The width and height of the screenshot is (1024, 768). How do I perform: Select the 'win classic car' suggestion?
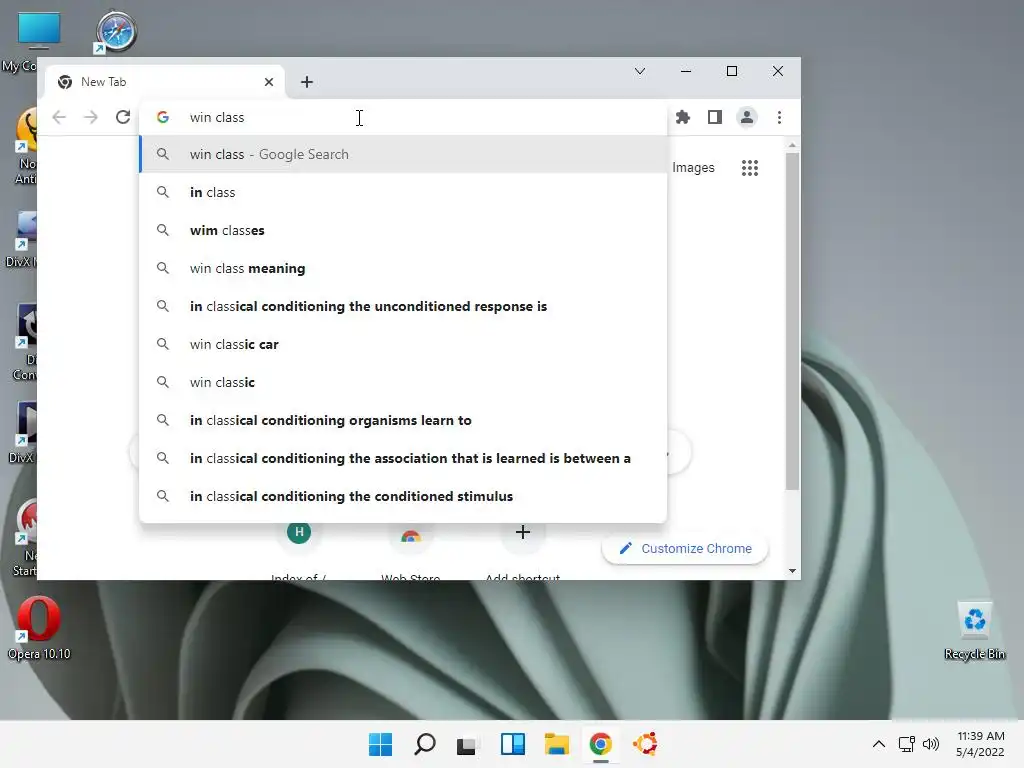403,344
